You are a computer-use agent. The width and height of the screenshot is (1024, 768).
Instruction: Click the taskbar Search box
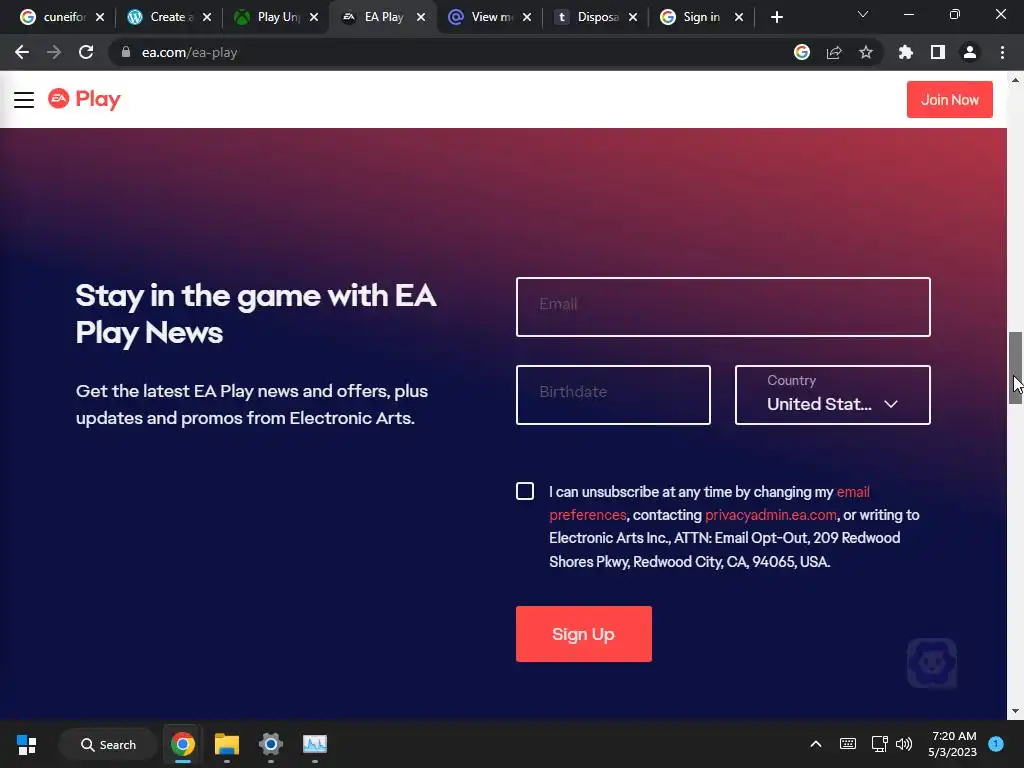tap(108, 744)
